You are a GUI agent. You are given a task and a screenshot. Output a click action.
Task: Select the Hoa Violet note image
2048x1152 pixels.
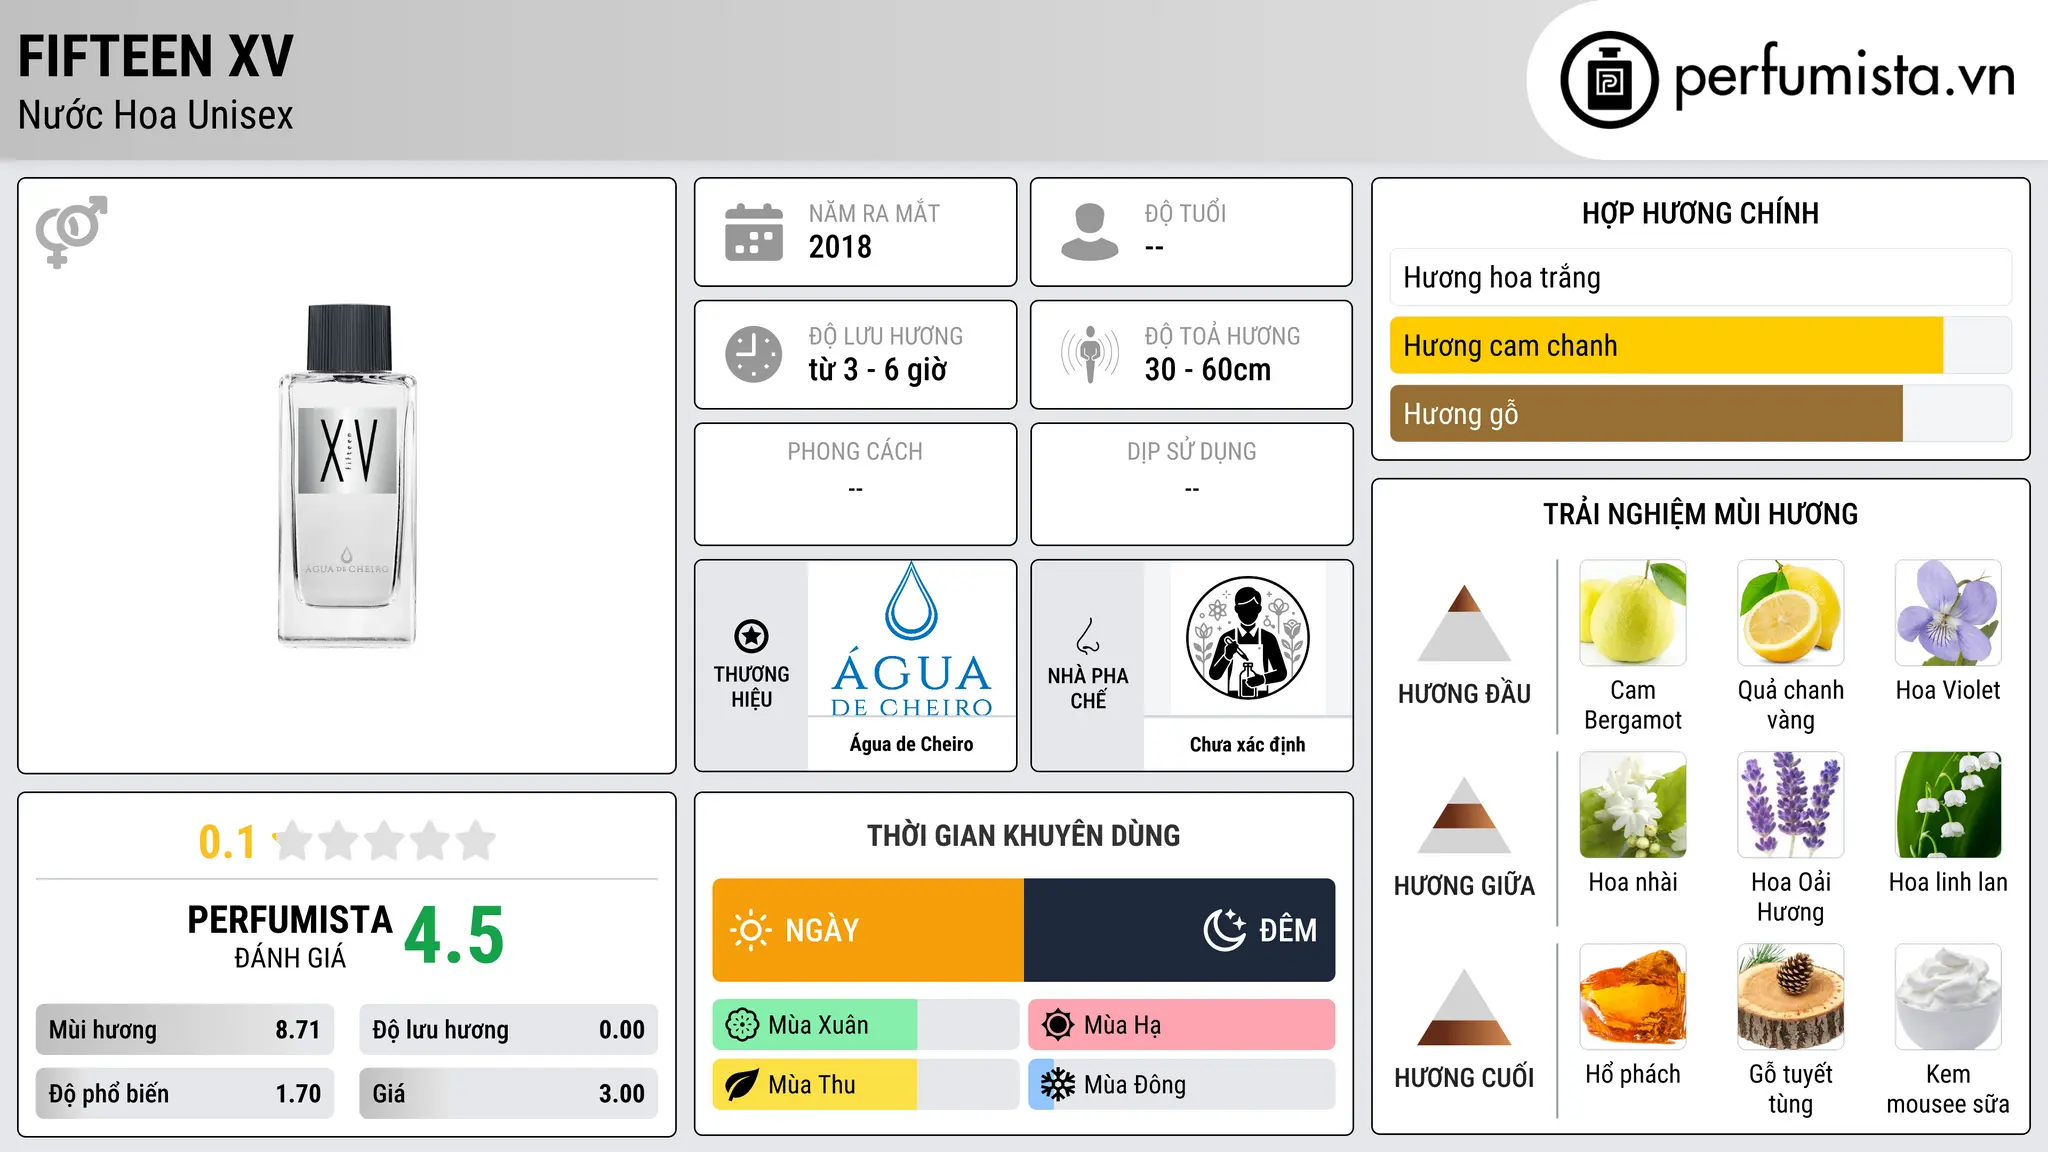[1948, 613]
